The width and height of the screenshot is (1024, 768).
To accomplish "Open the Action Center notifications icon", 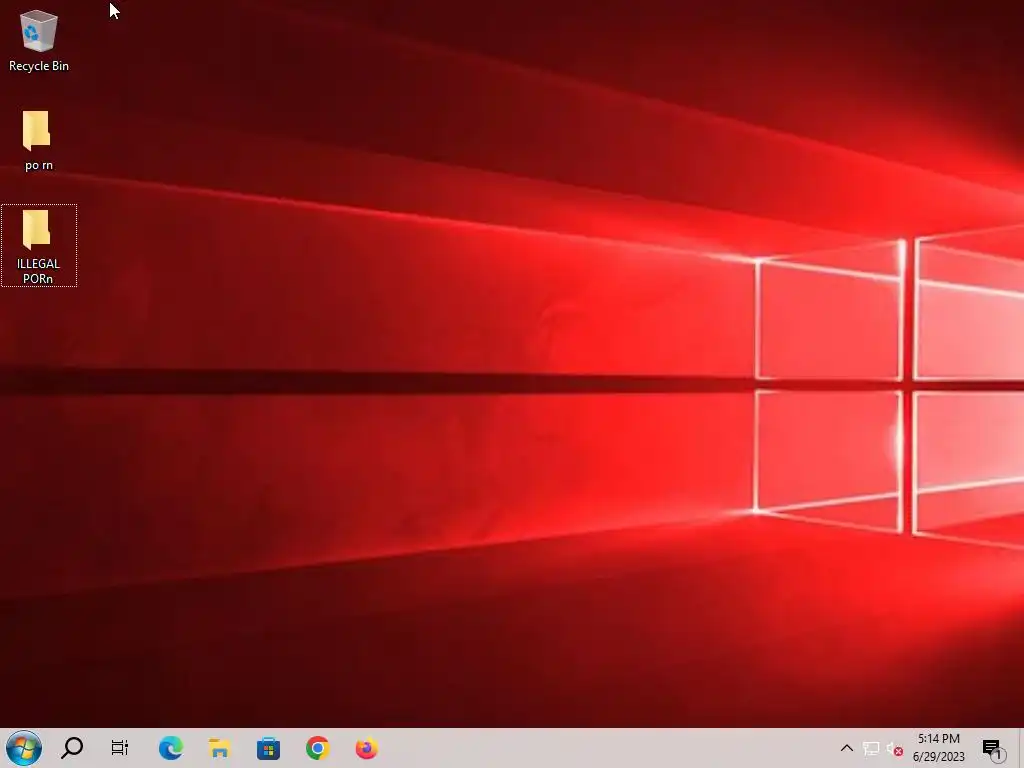I will (x=992, y=748).
